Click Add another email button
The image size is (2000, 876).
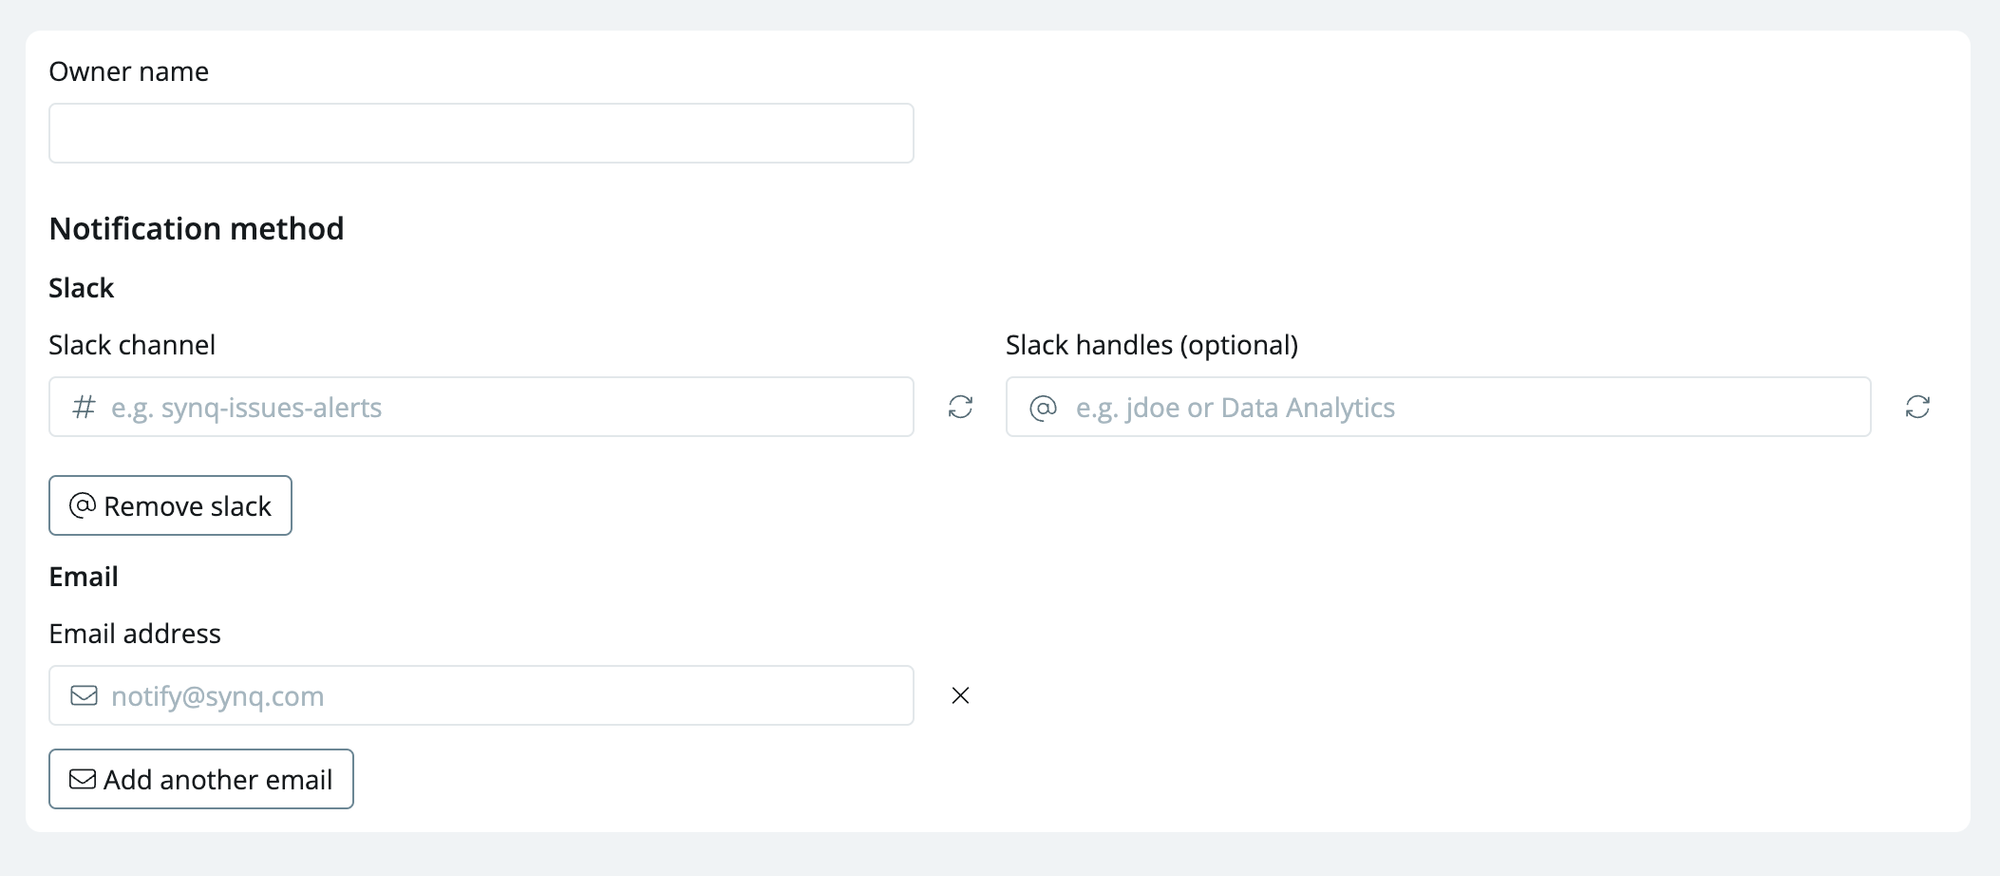(201, 779)
